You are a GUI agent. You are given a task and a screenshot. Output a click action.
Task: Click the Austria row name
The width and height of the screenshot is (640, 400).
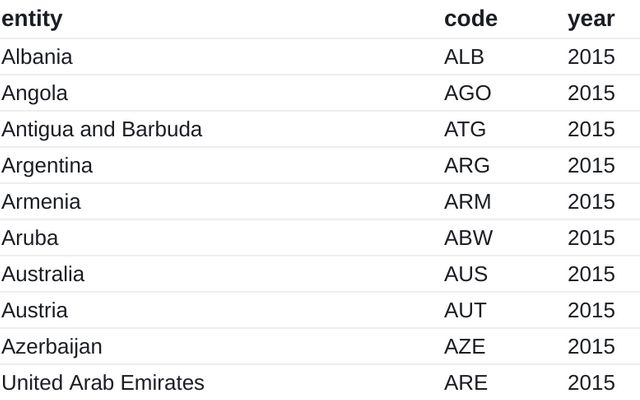pos(35,310)
